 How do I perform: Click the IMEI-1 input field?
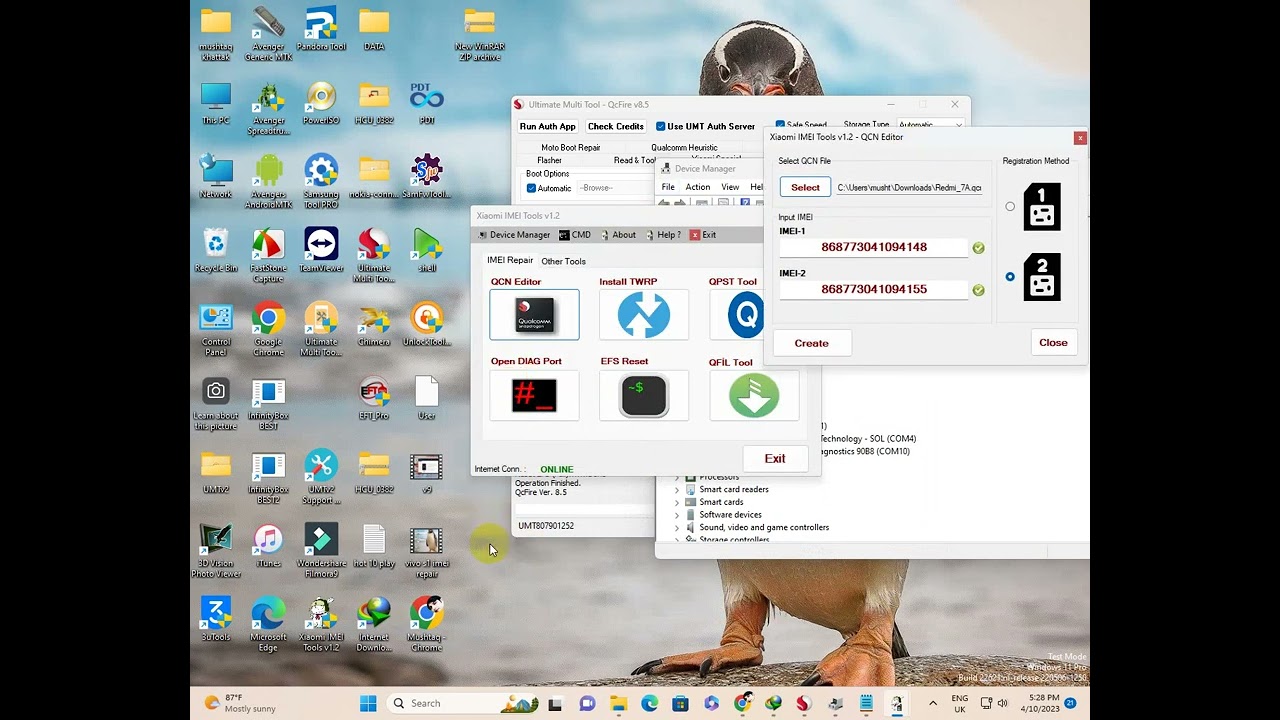pyautogui.click(x=874, y=247)
